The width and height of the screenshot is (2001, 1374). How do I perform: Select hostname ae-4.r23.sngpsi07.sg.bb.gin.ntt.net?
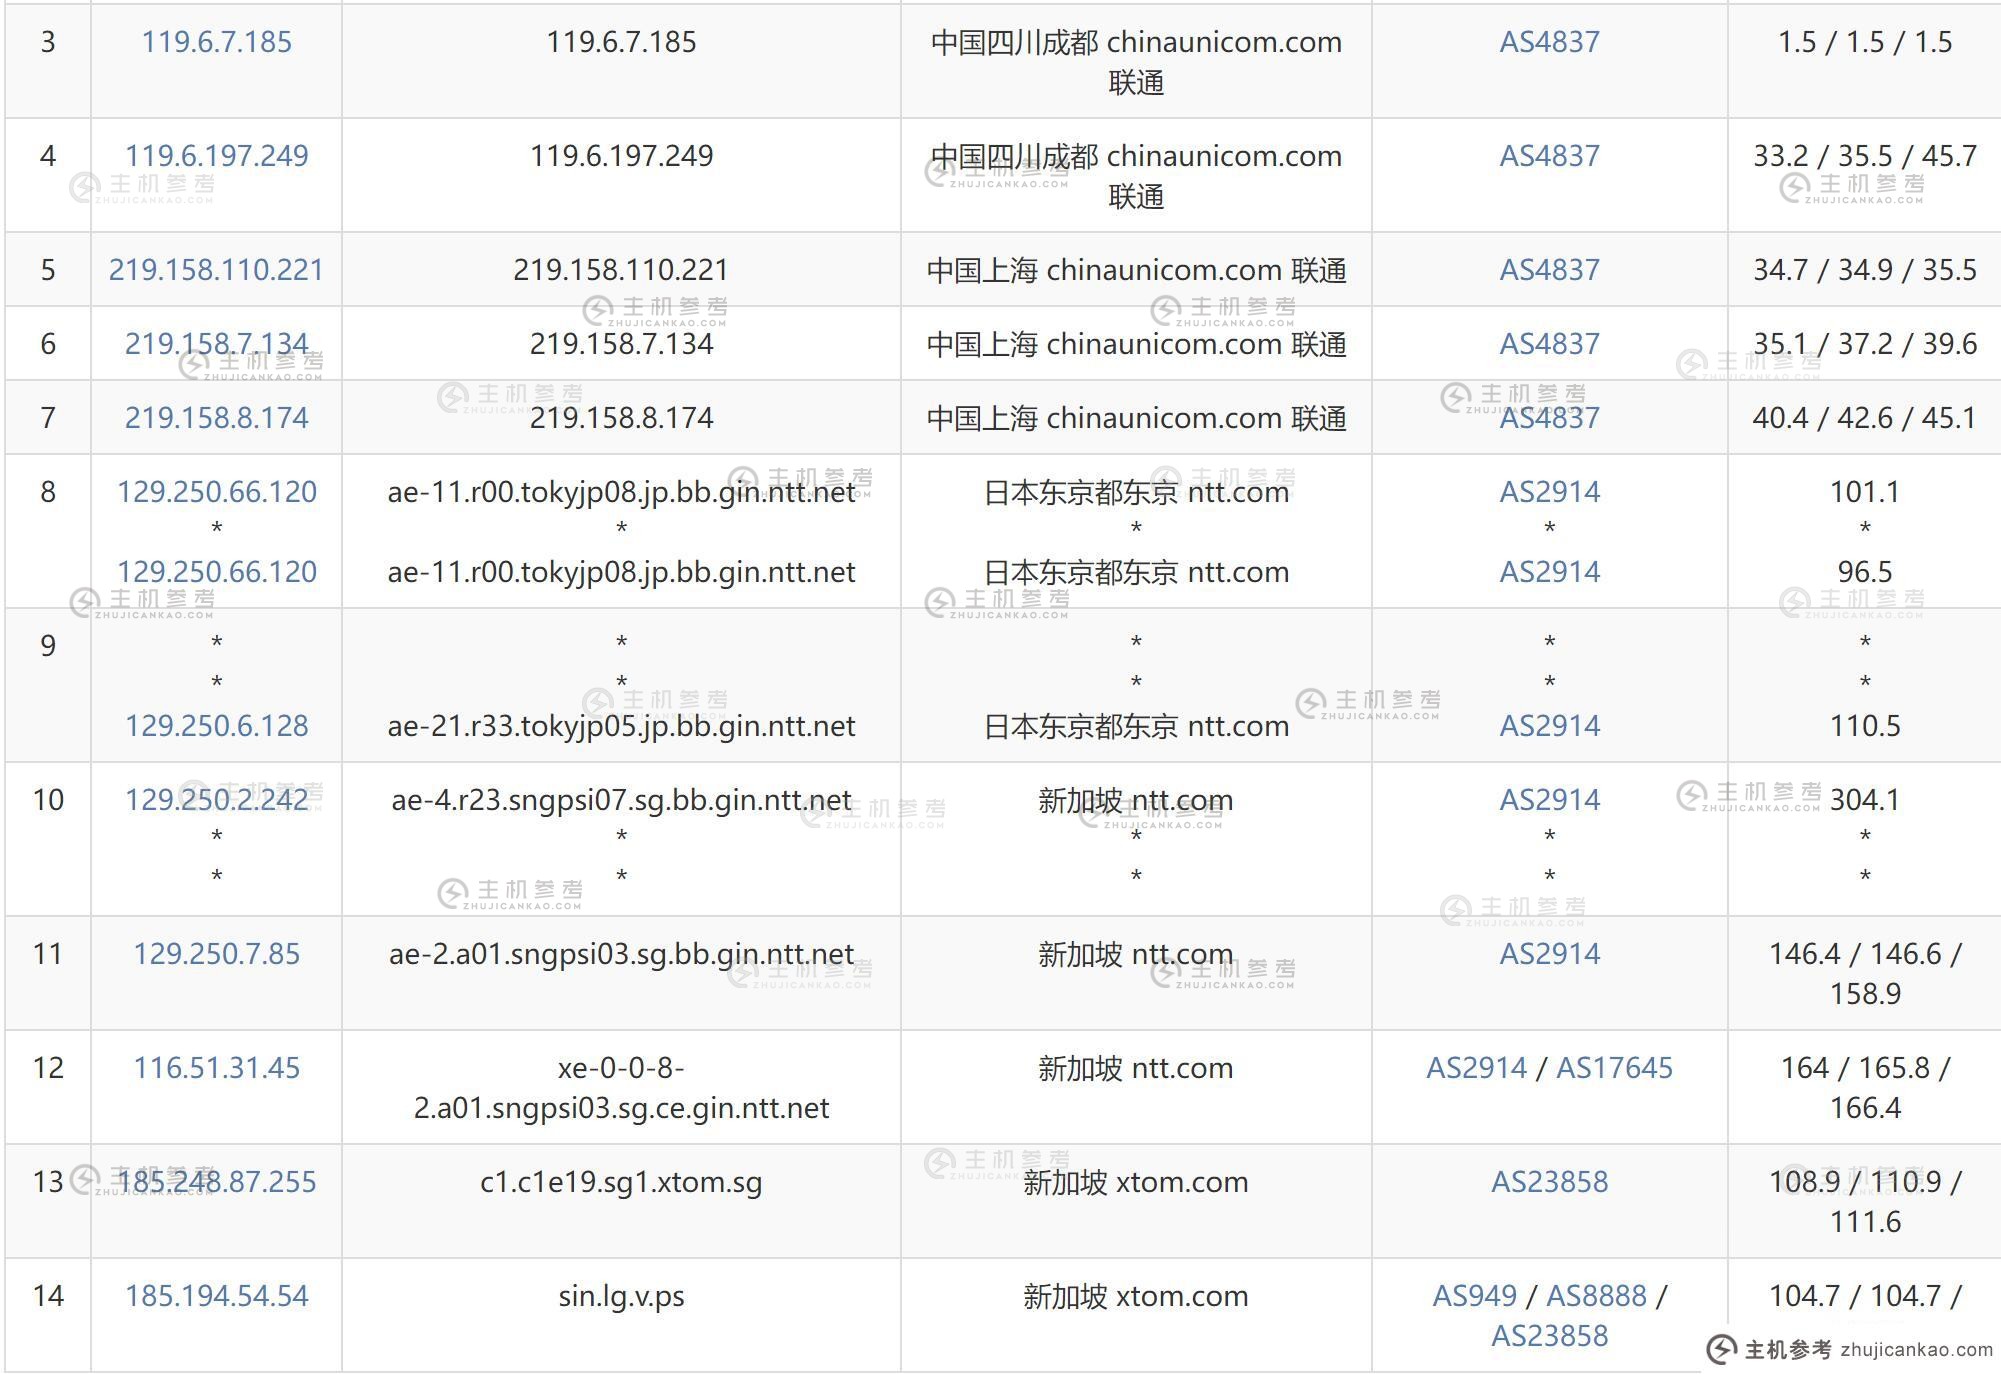(621, 800)
